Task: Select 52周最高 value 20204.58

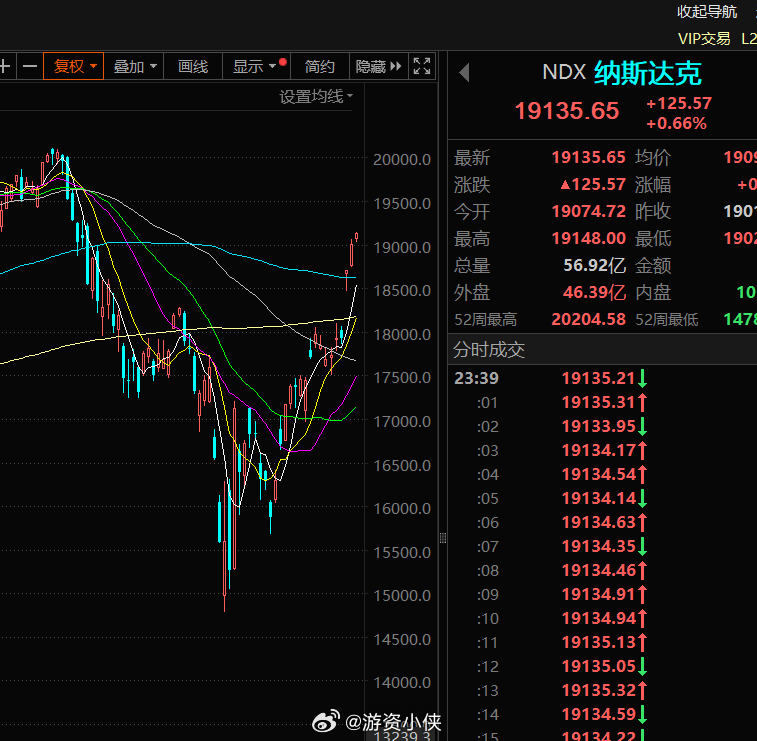Action: pos(589,320)
